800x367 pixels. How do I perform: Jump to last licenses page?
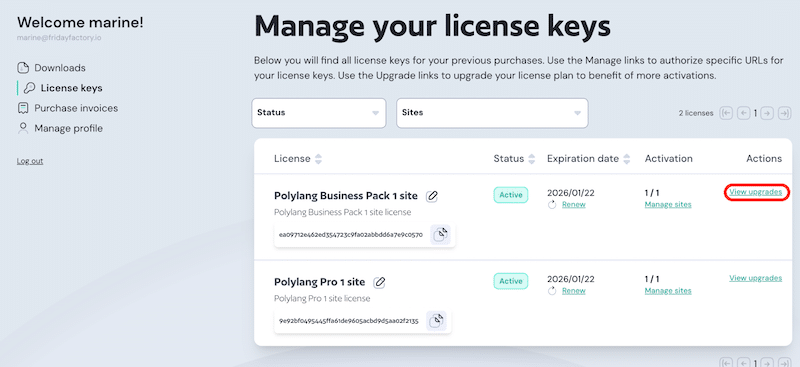(784, 113)
